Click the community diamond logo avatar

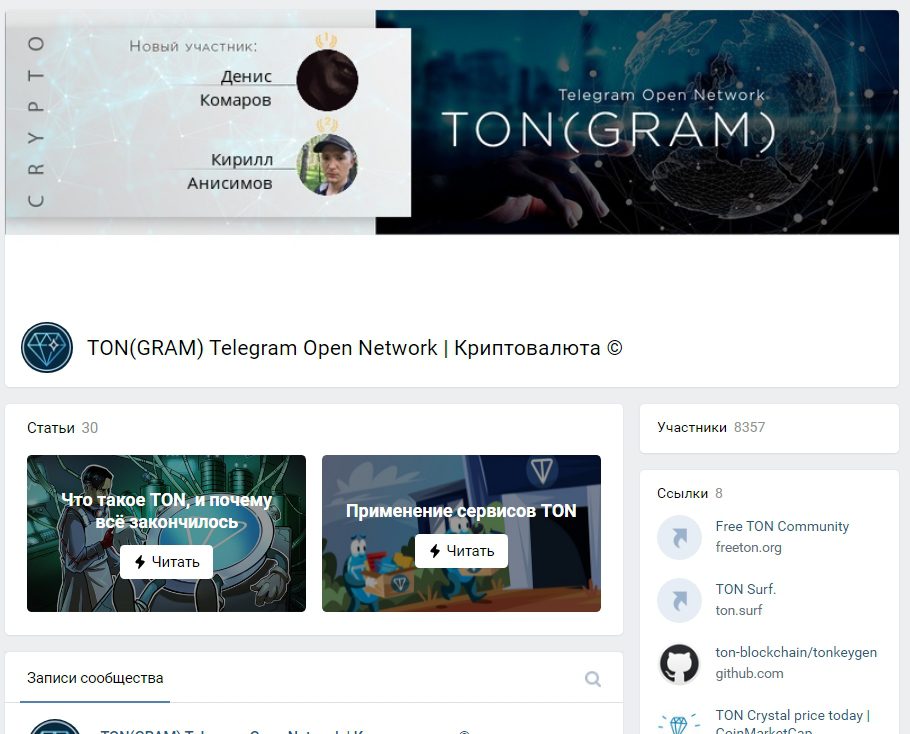point(47,348)
